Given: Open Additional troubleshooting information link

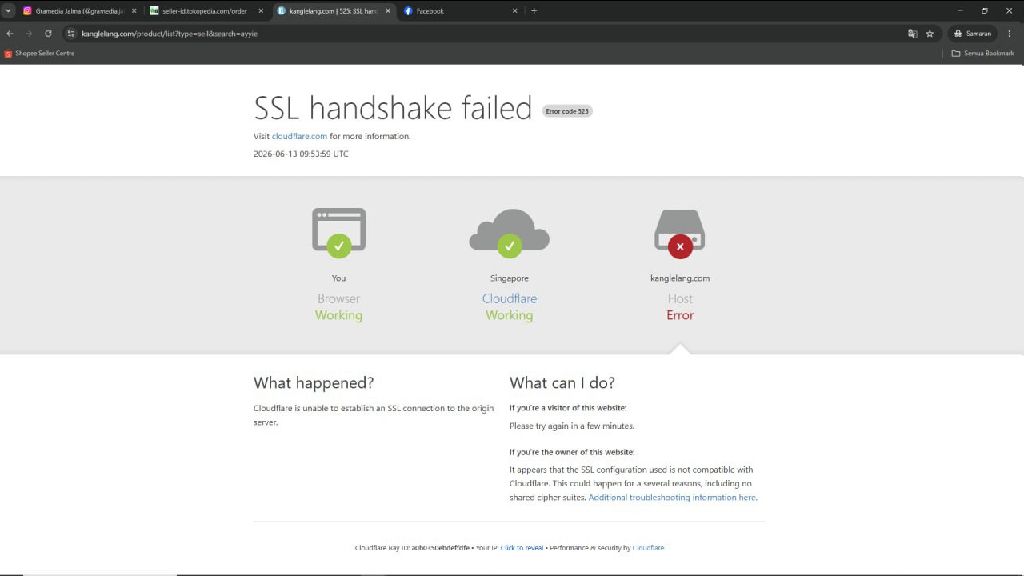Looking at the screenshot, I should [672, 498].
